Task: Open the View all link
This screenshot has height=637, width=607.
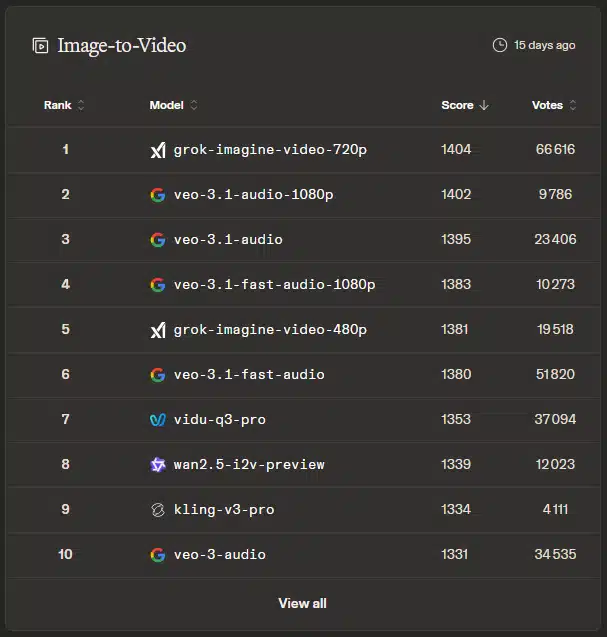Action: 302,603
